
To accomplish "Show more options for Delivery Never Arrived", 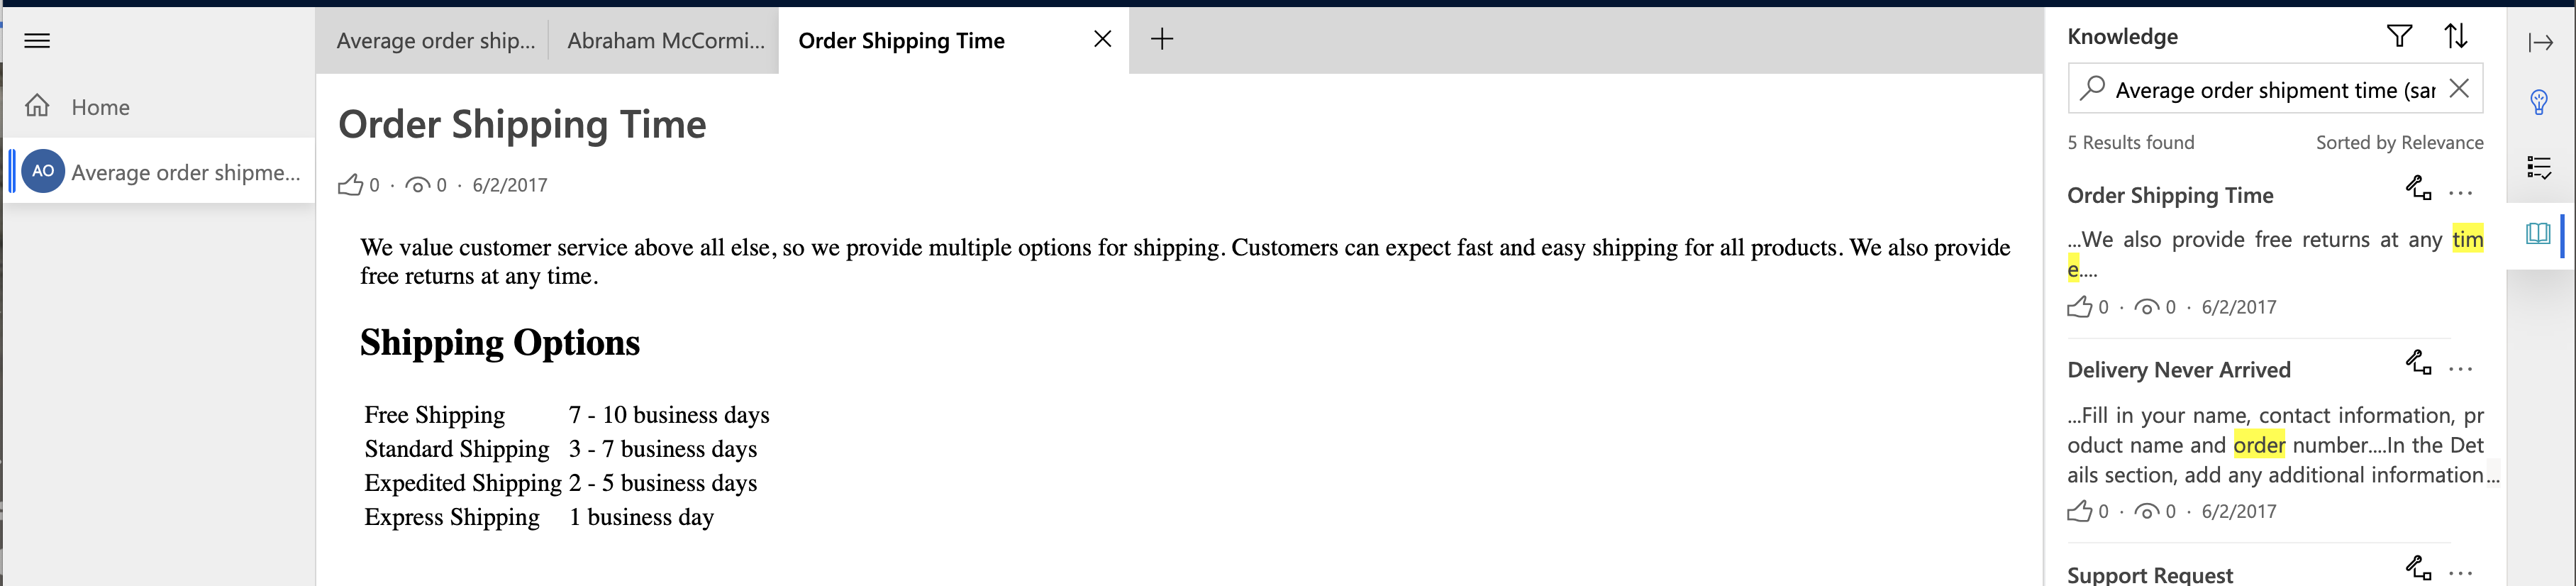I will point(2461,369).
